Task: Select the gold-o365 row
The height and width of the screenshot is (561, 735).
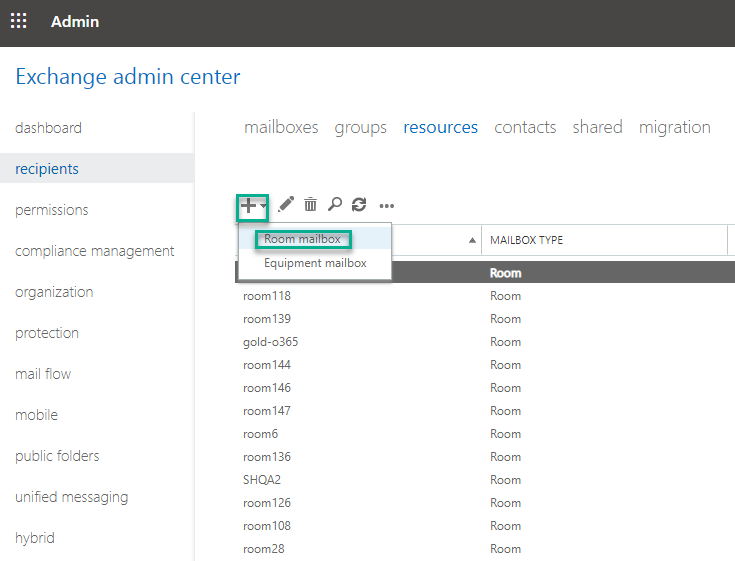Action: (x=485, y=342)
